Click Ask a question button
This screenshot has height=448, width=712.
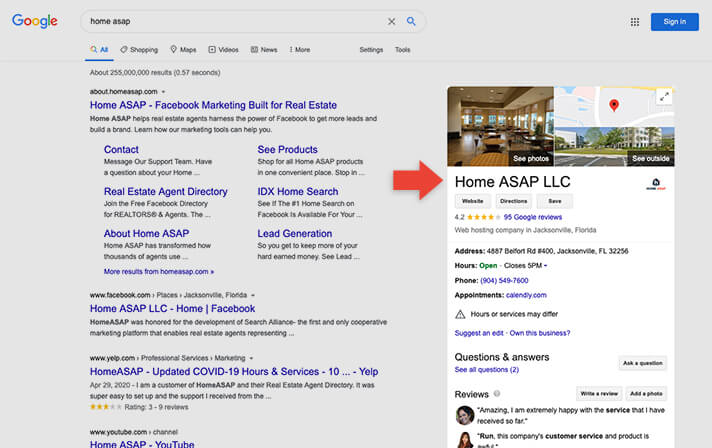coord(642,363)
